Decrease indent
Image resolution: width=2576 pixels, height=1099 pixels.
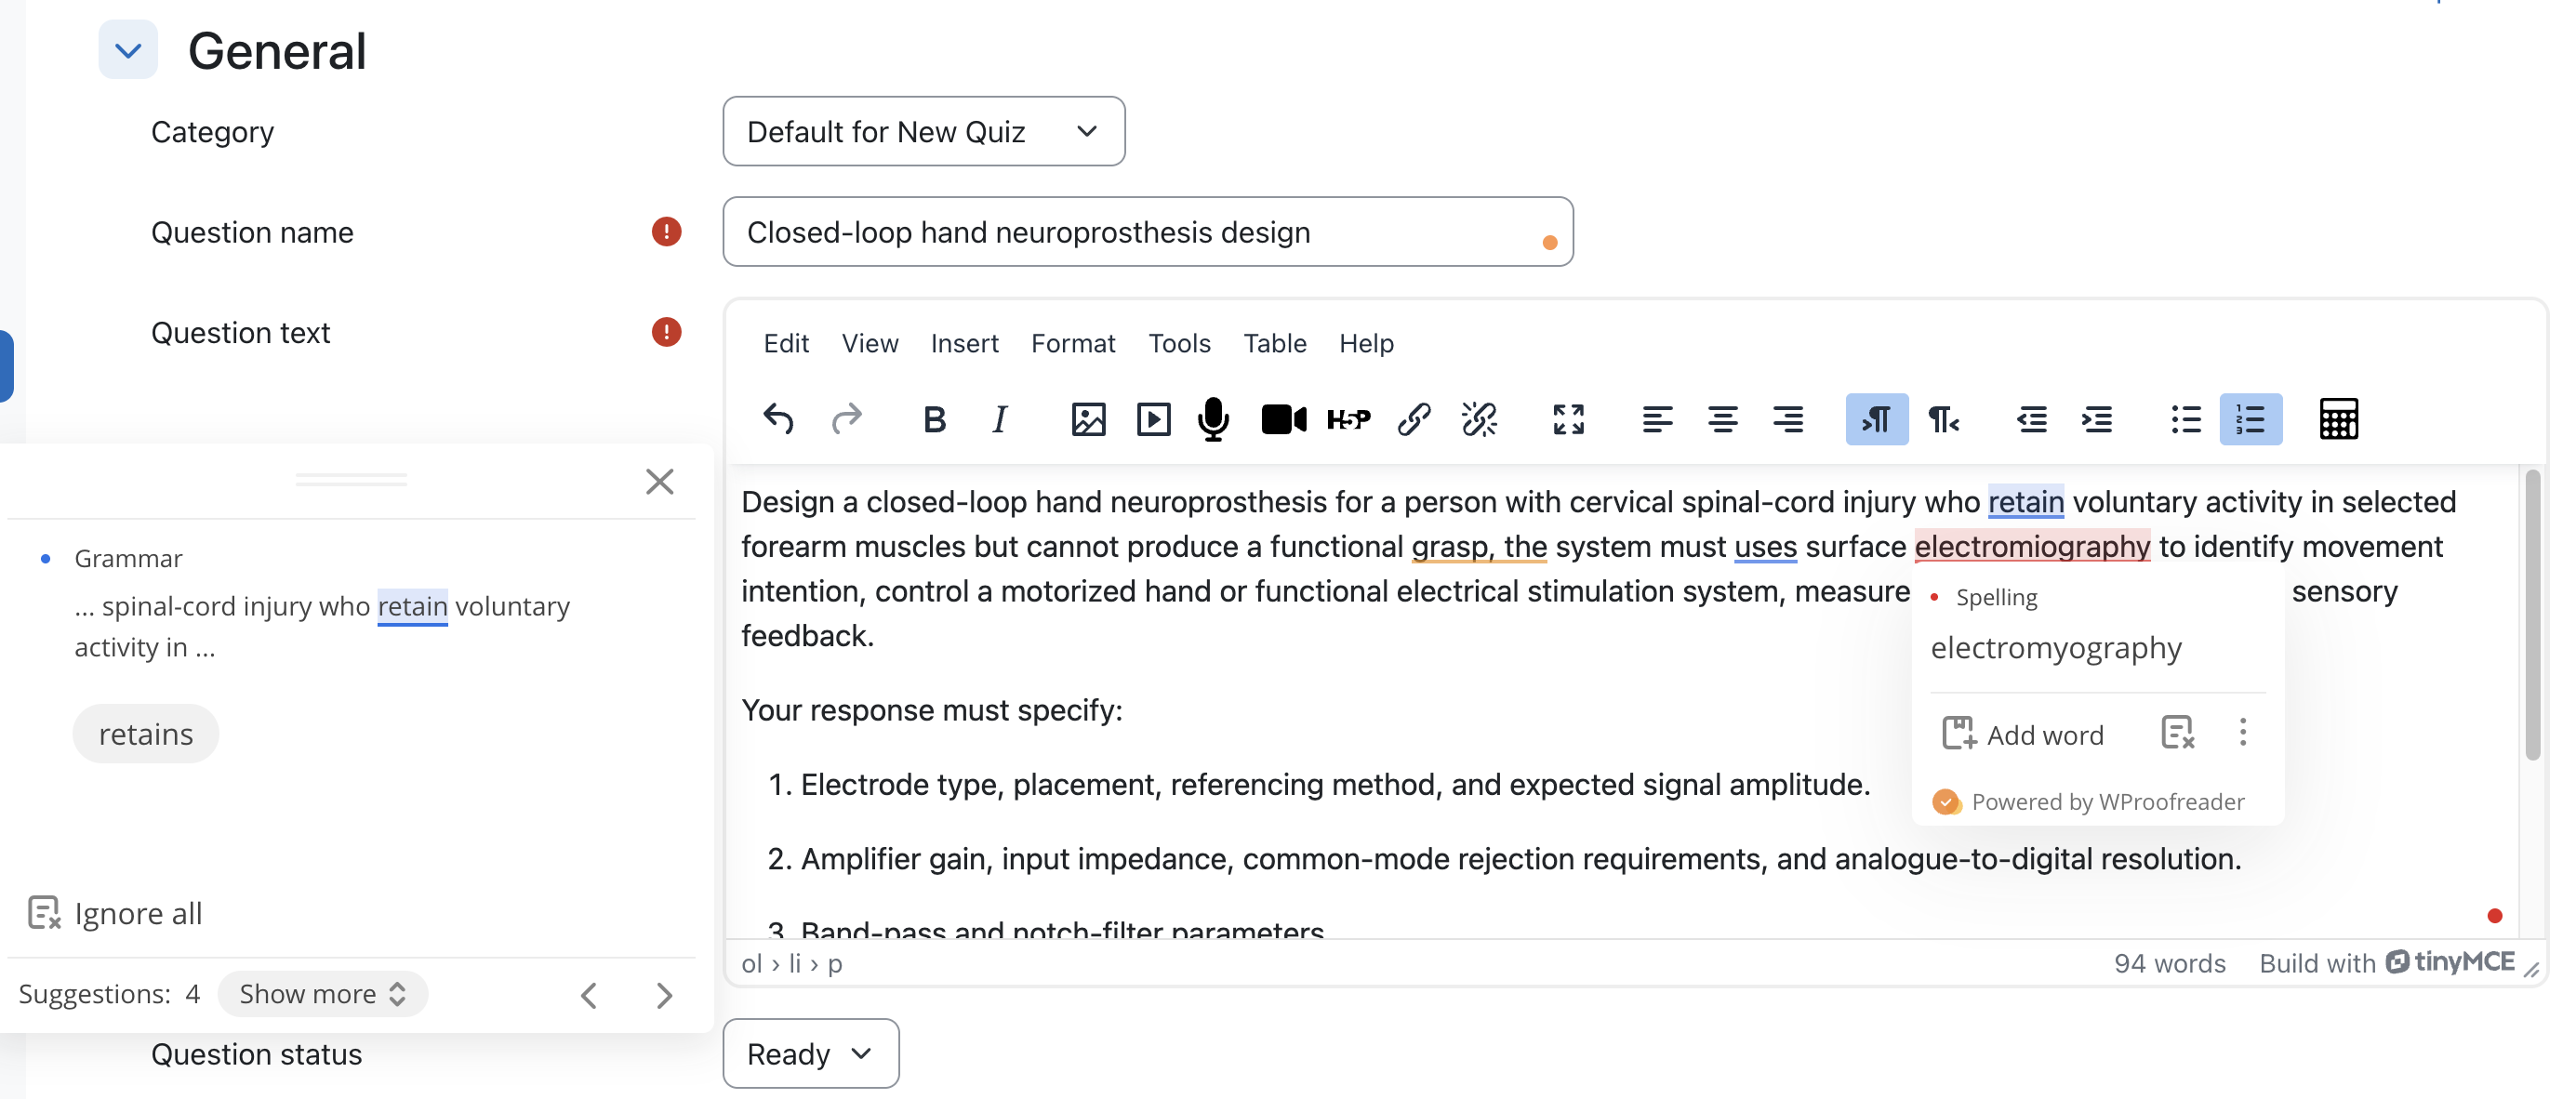pos(2031,419)
